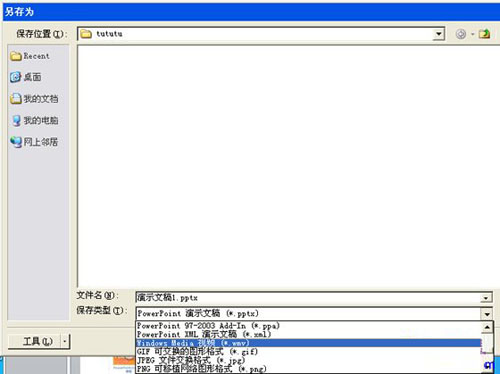This screenshot has height=374, width=500.
Task: Click the tututu folder icon in location box
Action: pos(86,34)
